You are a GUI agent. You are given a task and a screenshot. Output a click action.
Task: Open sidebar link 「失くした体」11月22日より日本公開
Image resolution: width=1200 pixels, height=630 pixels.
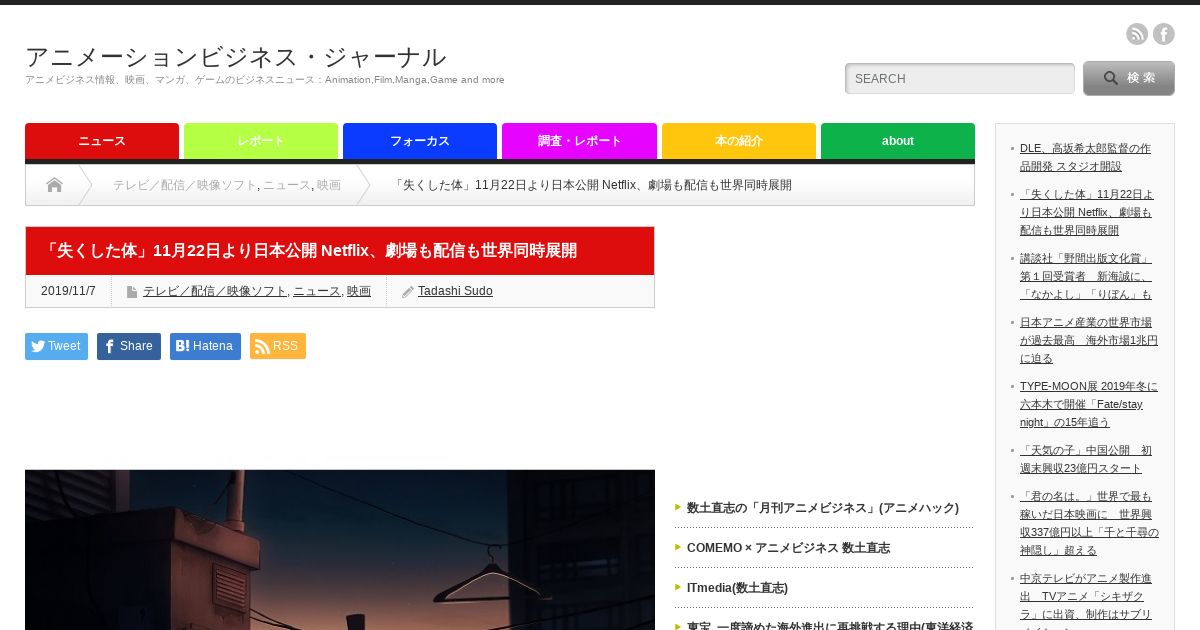(1087, 212)
